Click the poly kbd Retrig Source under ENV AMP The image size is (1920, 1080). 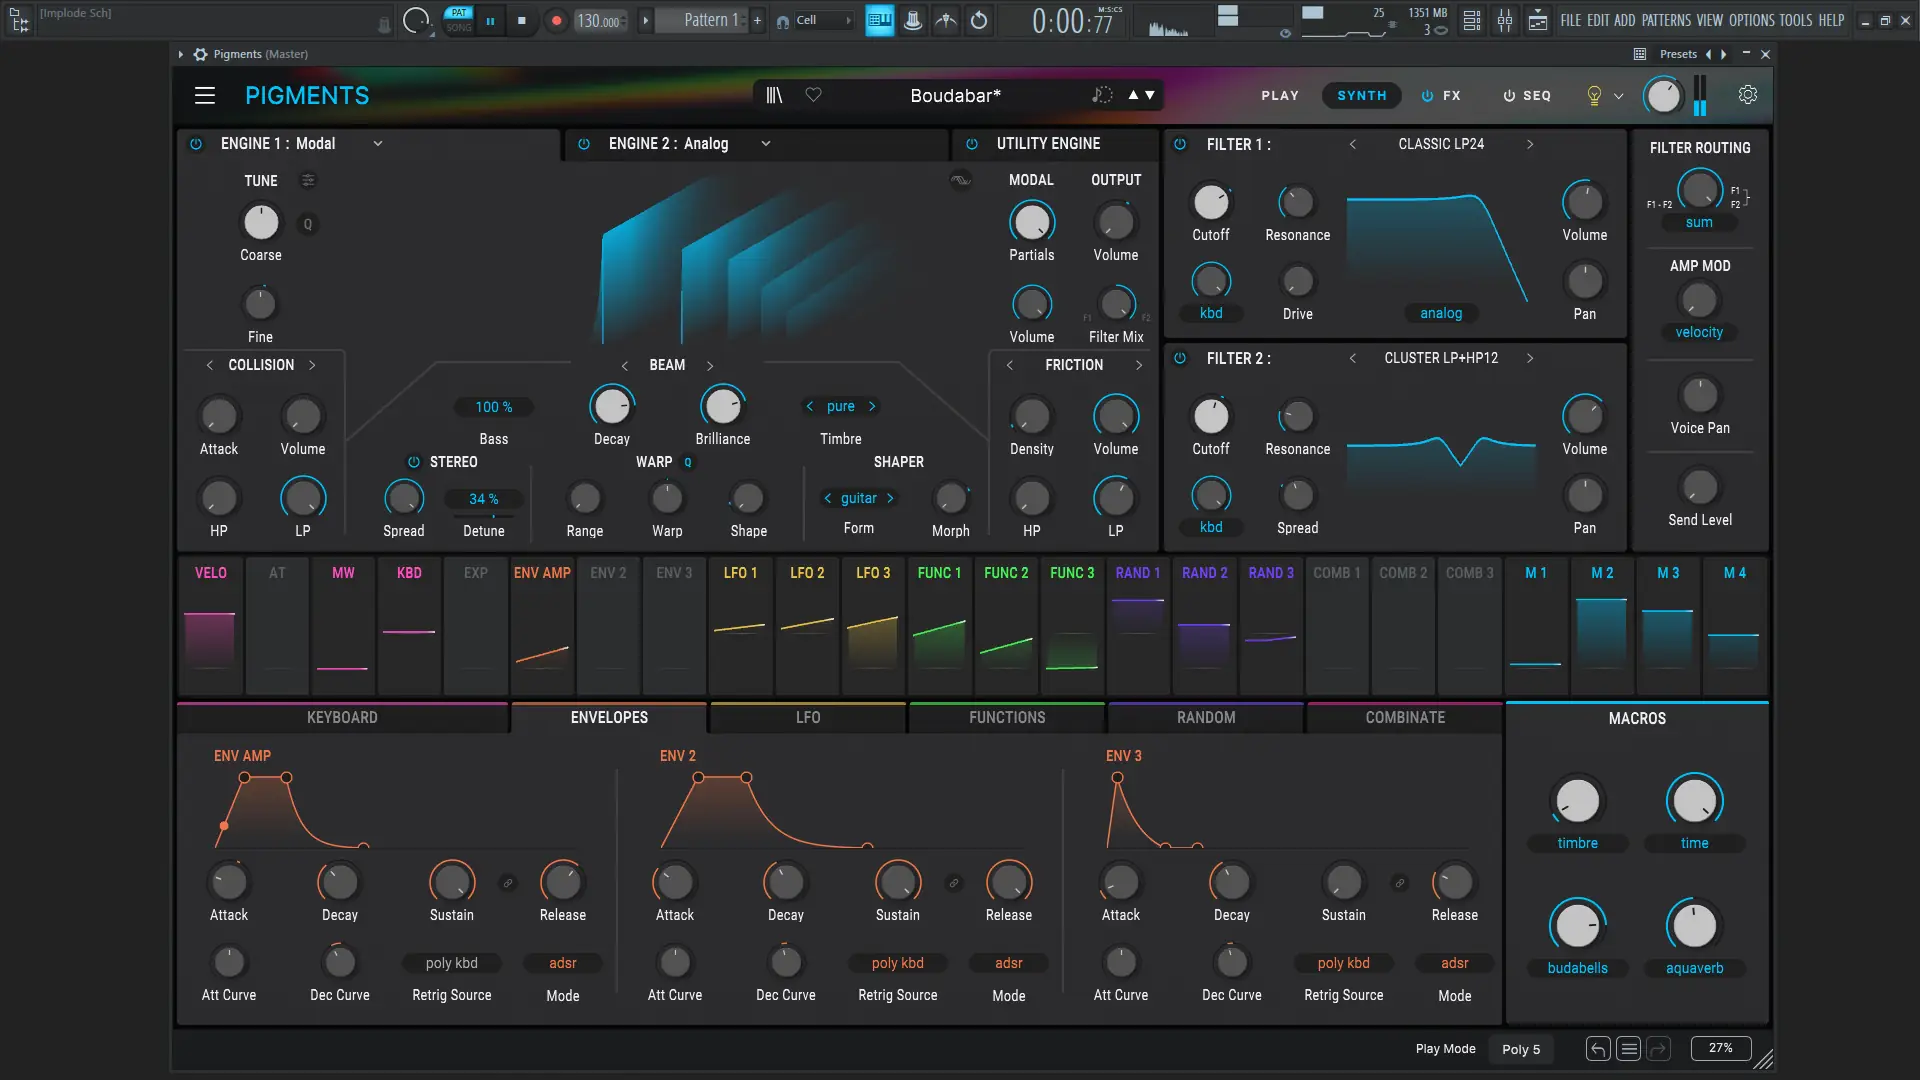(x=451, y=963)
